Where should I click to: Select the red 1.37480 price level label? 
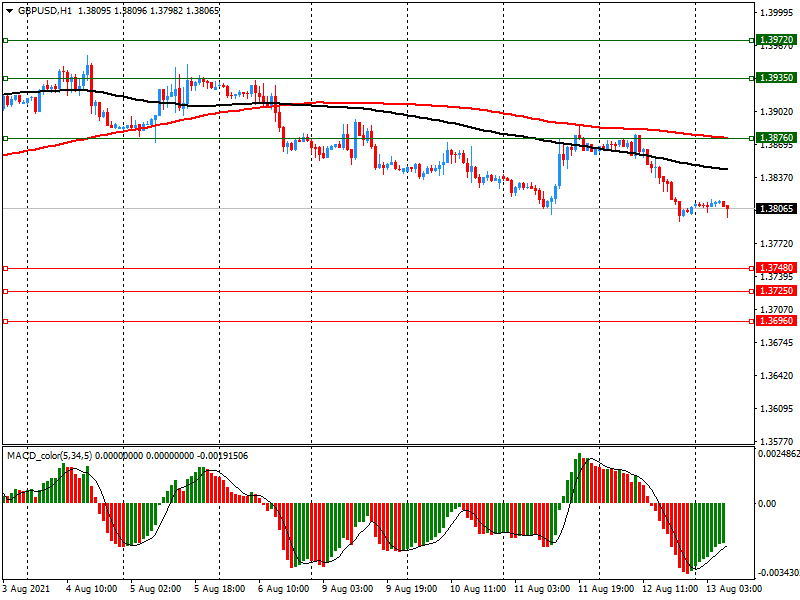(776, 268)
